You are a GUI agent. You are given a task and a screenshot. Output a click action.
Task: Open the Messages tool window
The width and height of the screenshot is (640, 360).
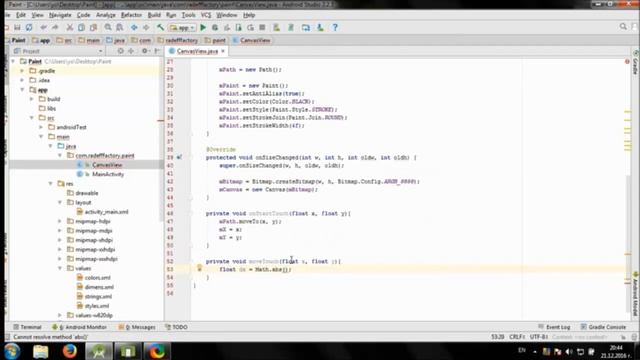(137, 327)
